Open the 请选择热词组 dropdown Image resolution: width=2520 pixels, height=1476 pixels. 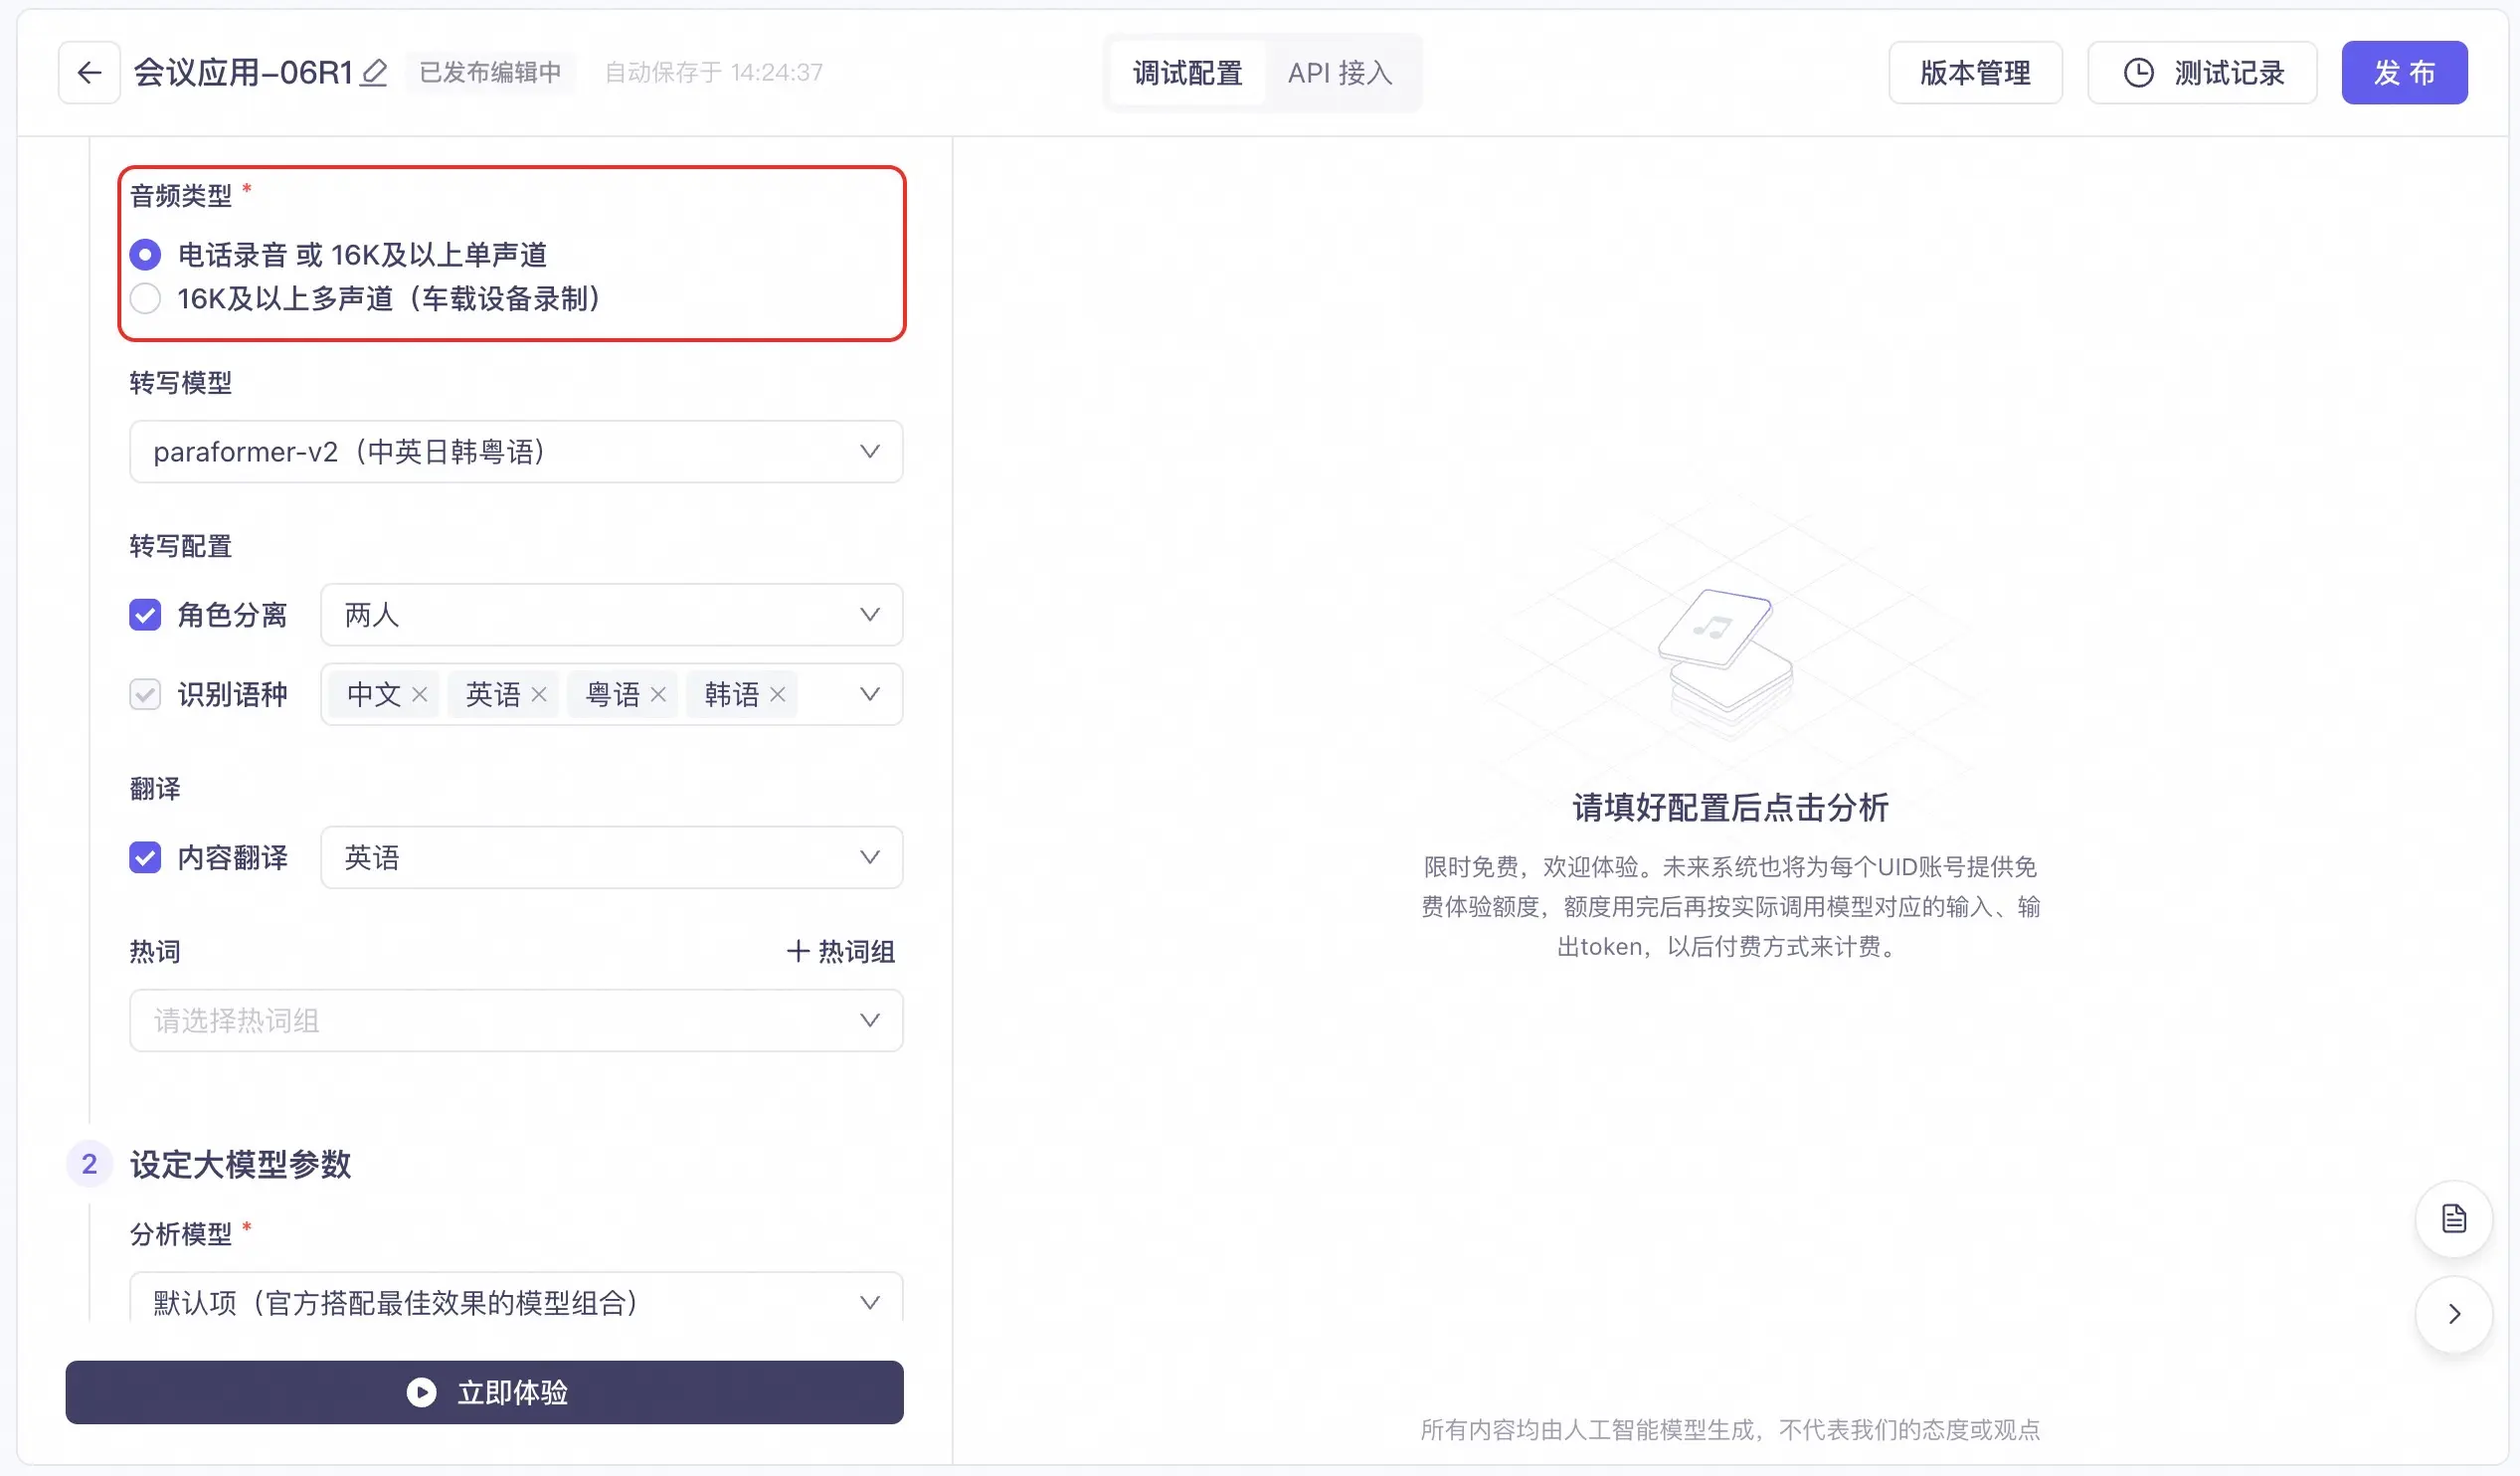515,1020
